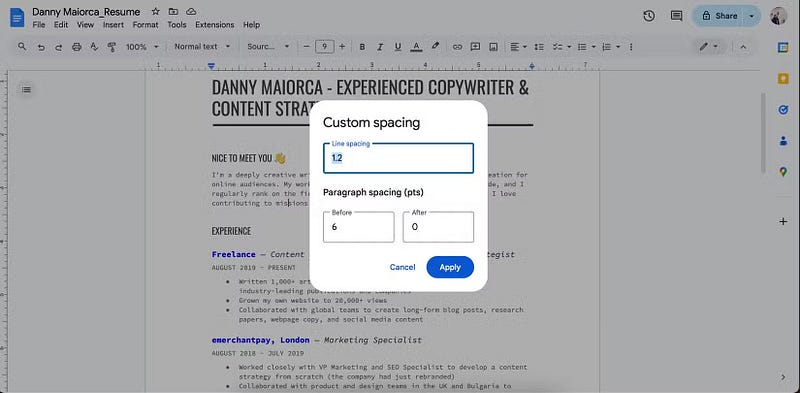Screen dimensions: 800x393
Task: Open the Extensions menu
Action: coord(215,24)
